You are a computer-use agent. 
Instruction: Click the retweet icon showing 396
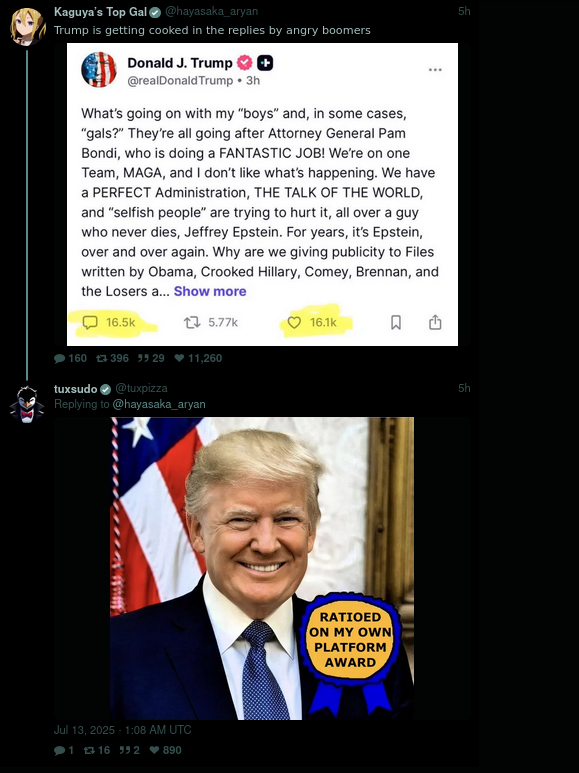[x=102, y=358]
